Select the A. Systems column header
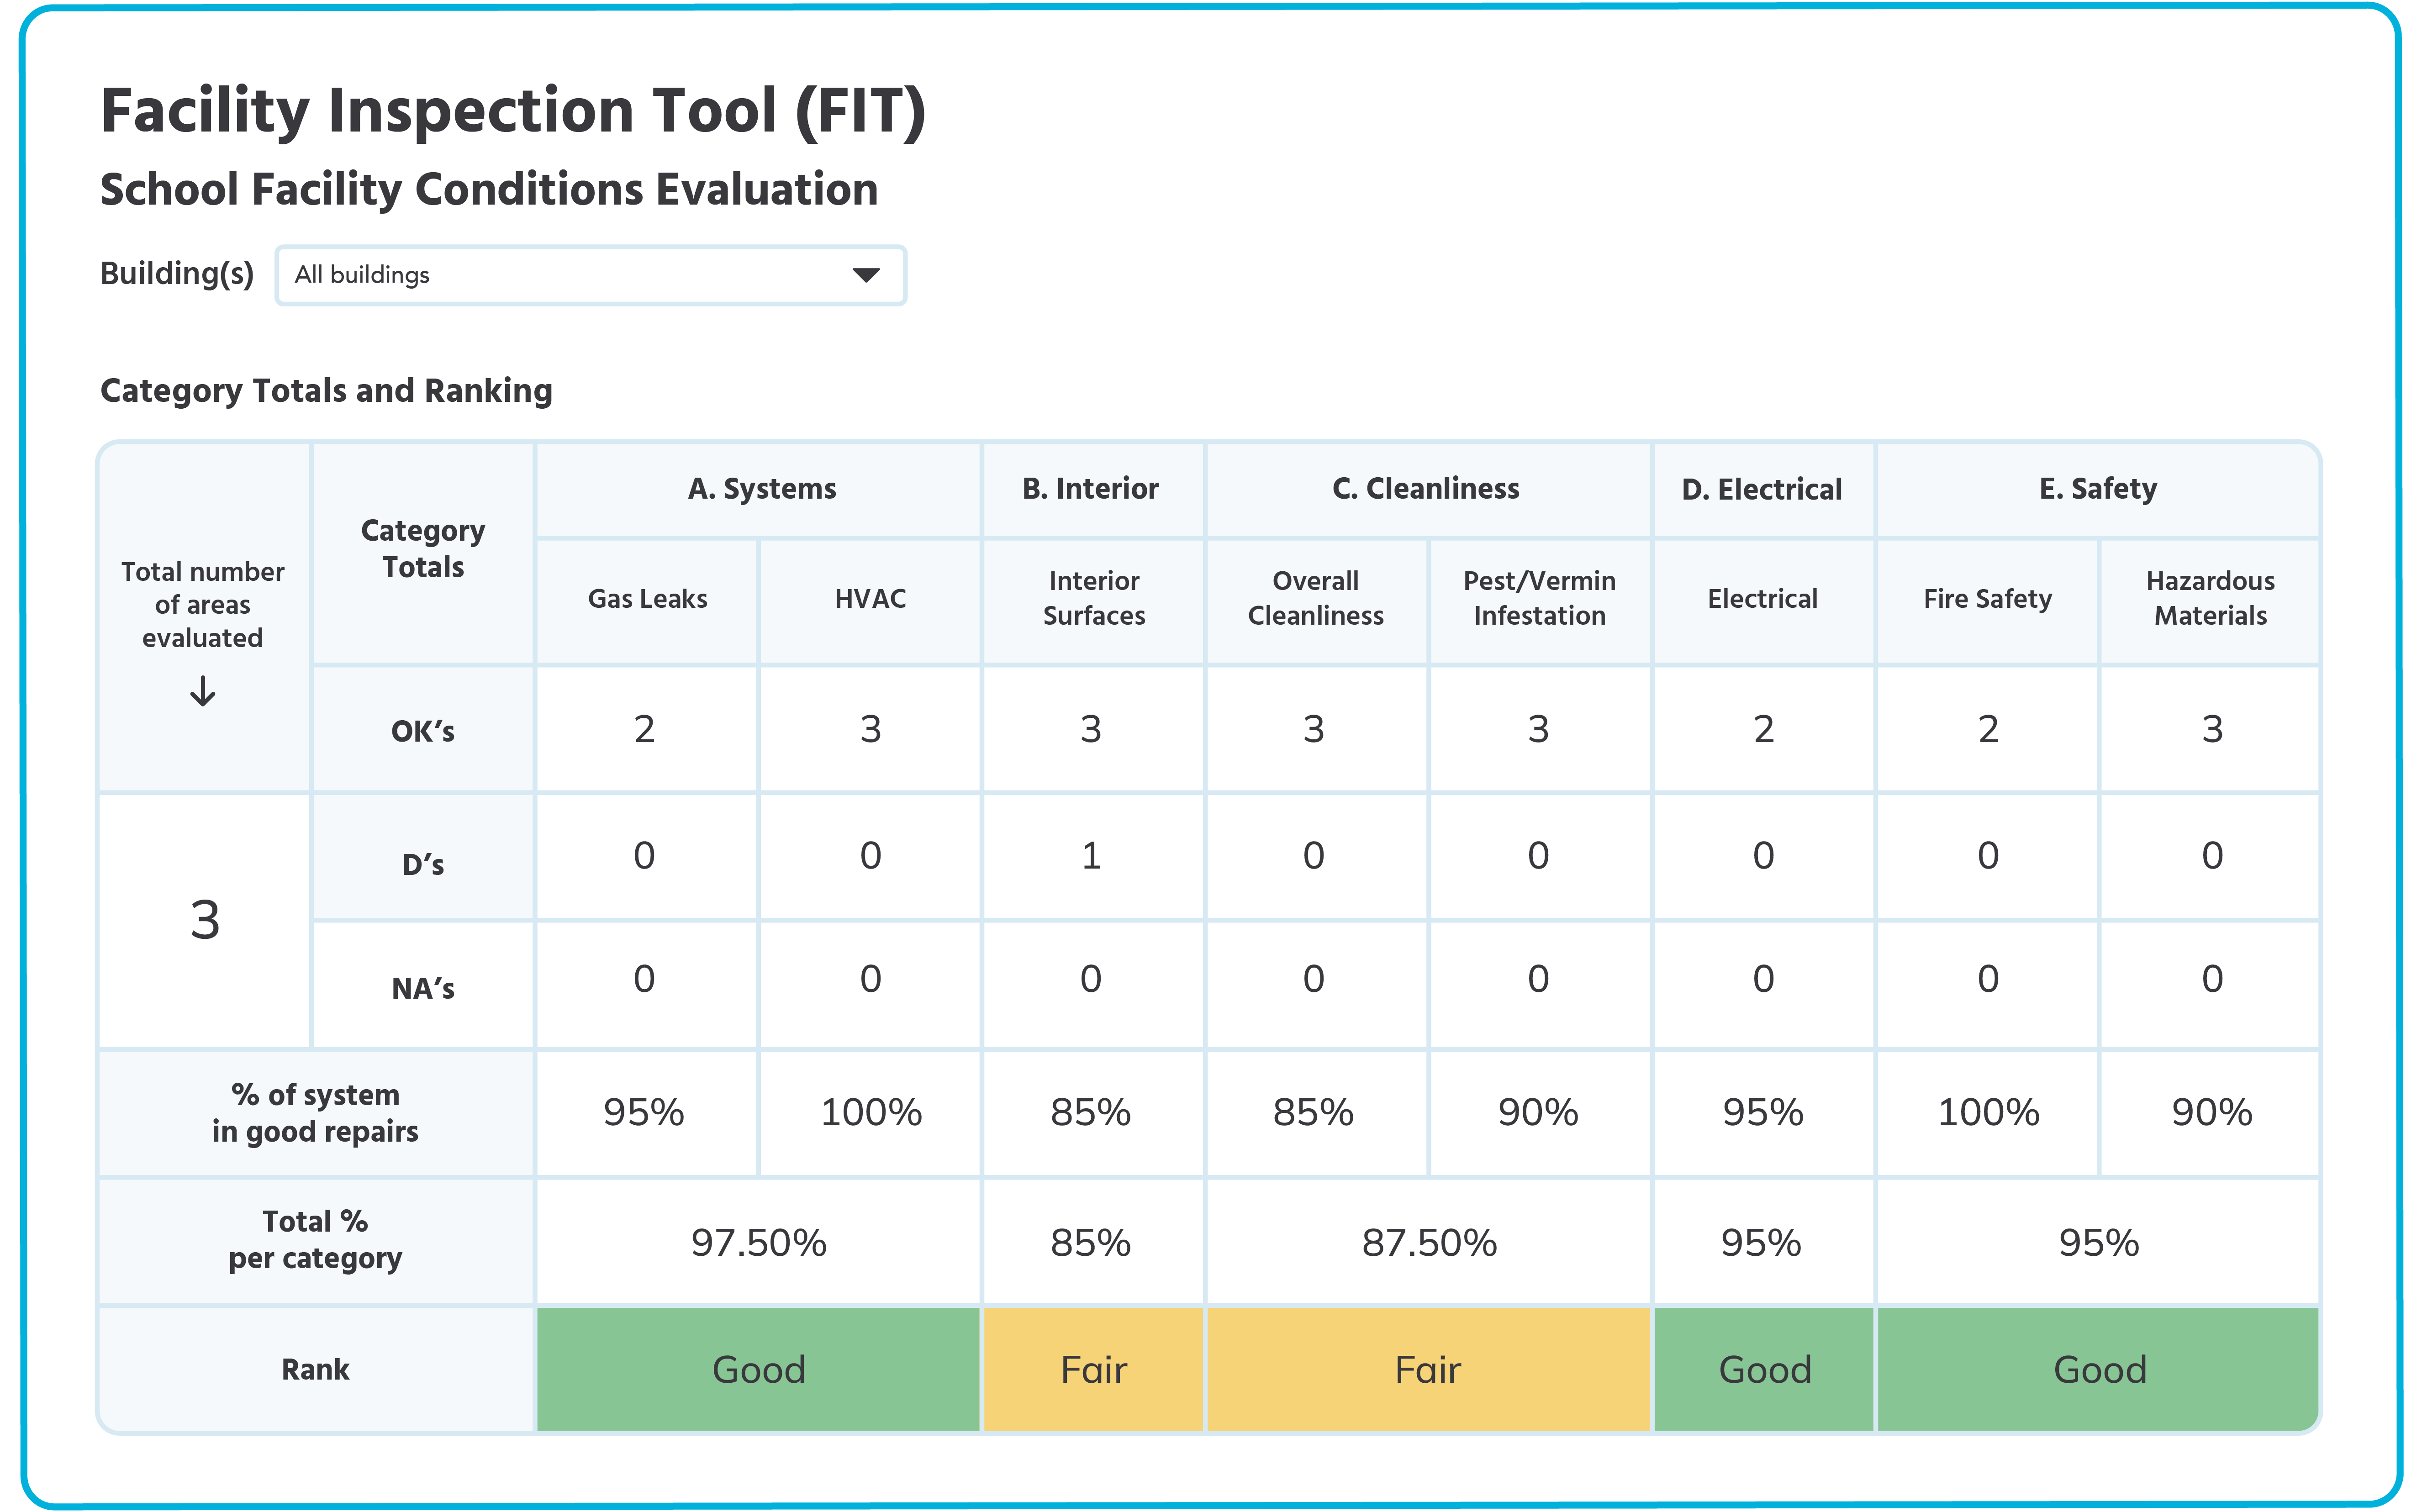Screen dimensions: 2422x1512 pos(760,489)
